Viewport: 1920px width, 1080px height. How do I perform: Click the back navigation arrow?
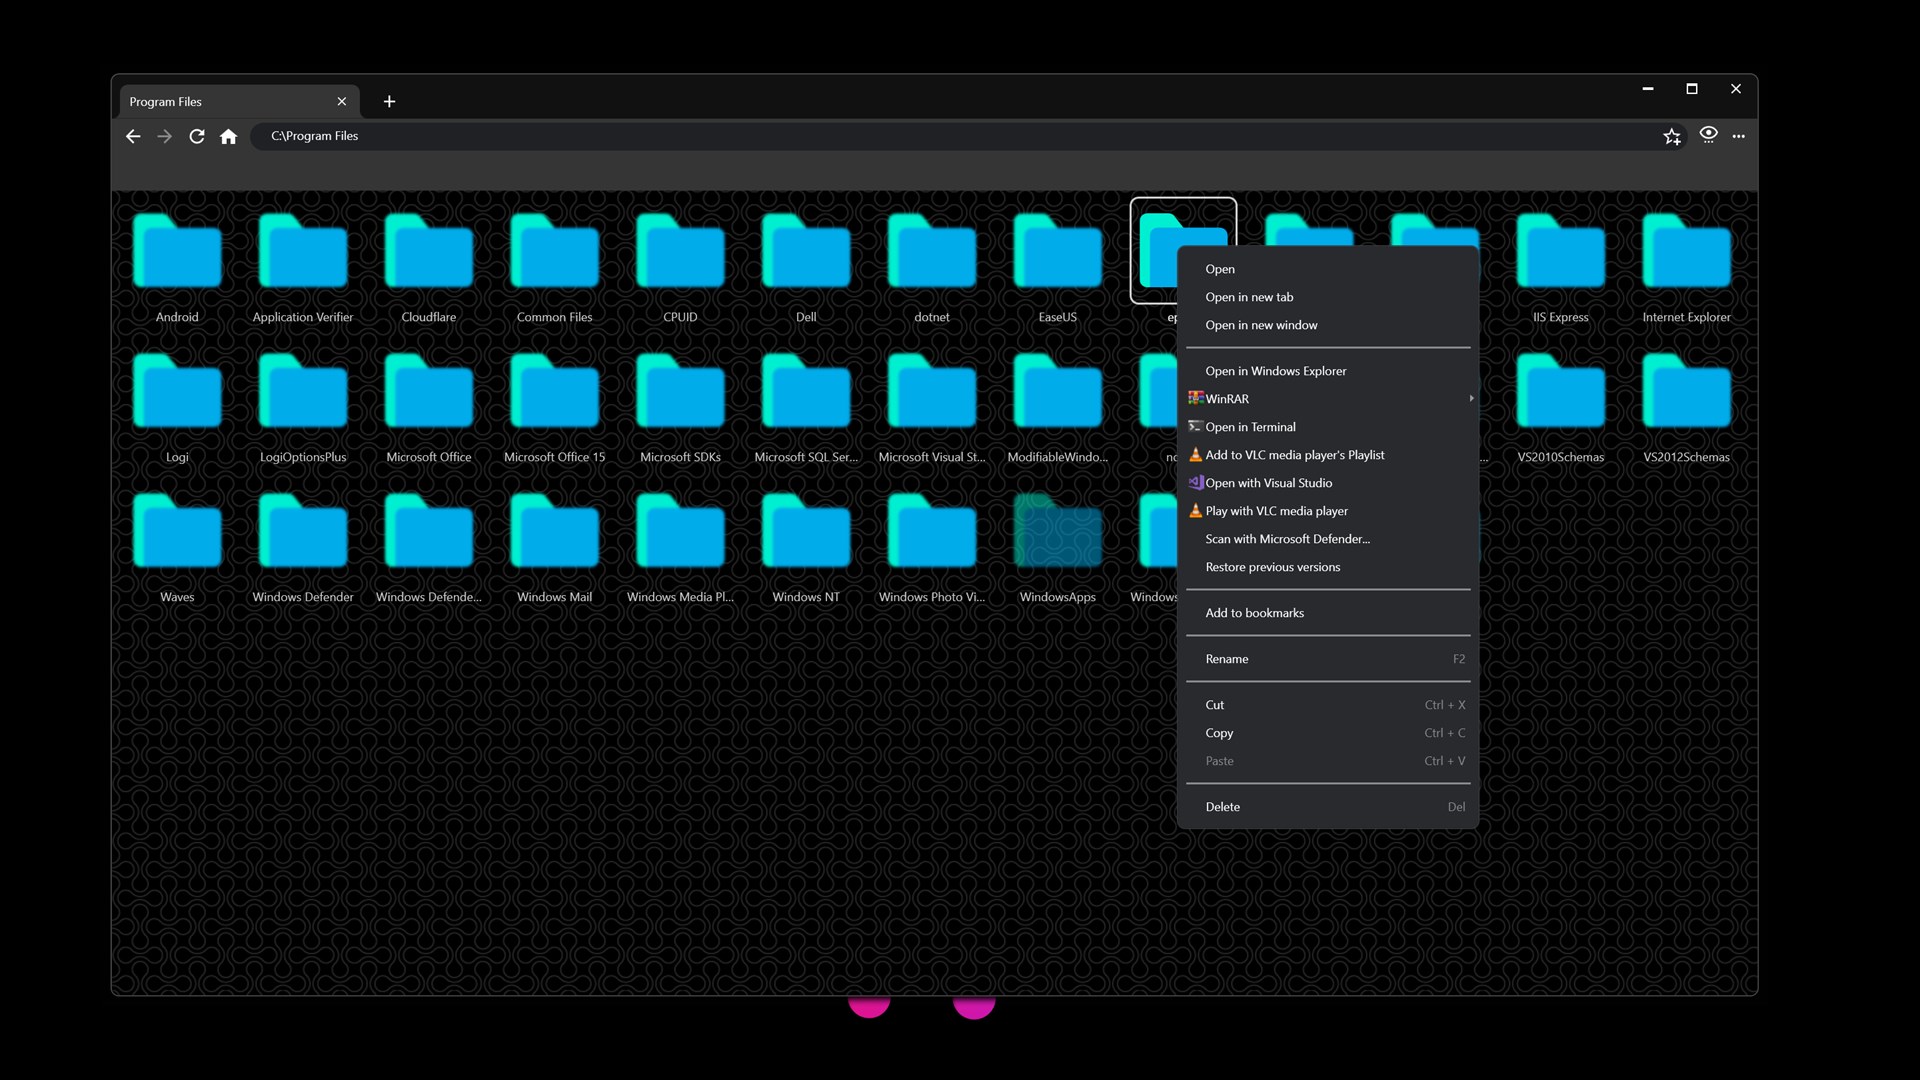click(x=133, y=136)
